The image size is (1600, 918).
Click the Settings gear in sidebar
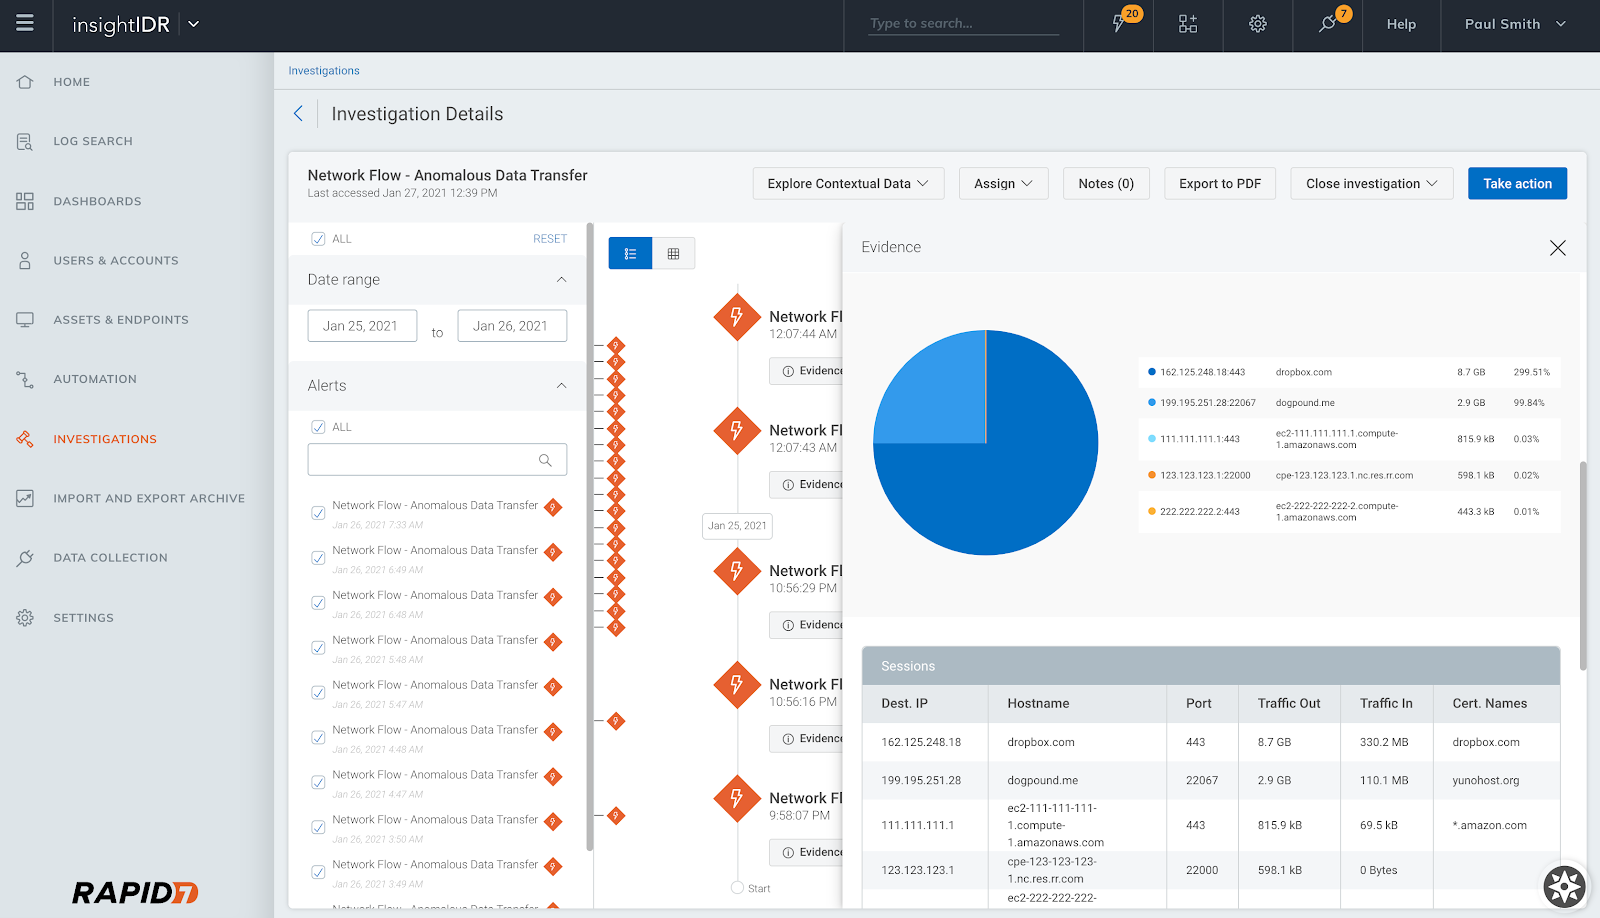tap(25, 618)
